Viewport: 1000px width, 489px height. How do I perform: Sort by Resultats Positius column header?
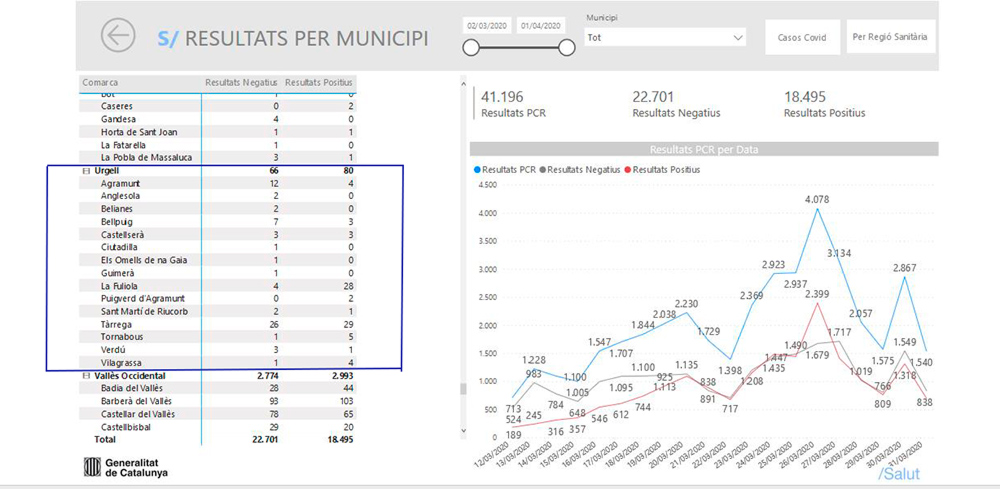318,82
